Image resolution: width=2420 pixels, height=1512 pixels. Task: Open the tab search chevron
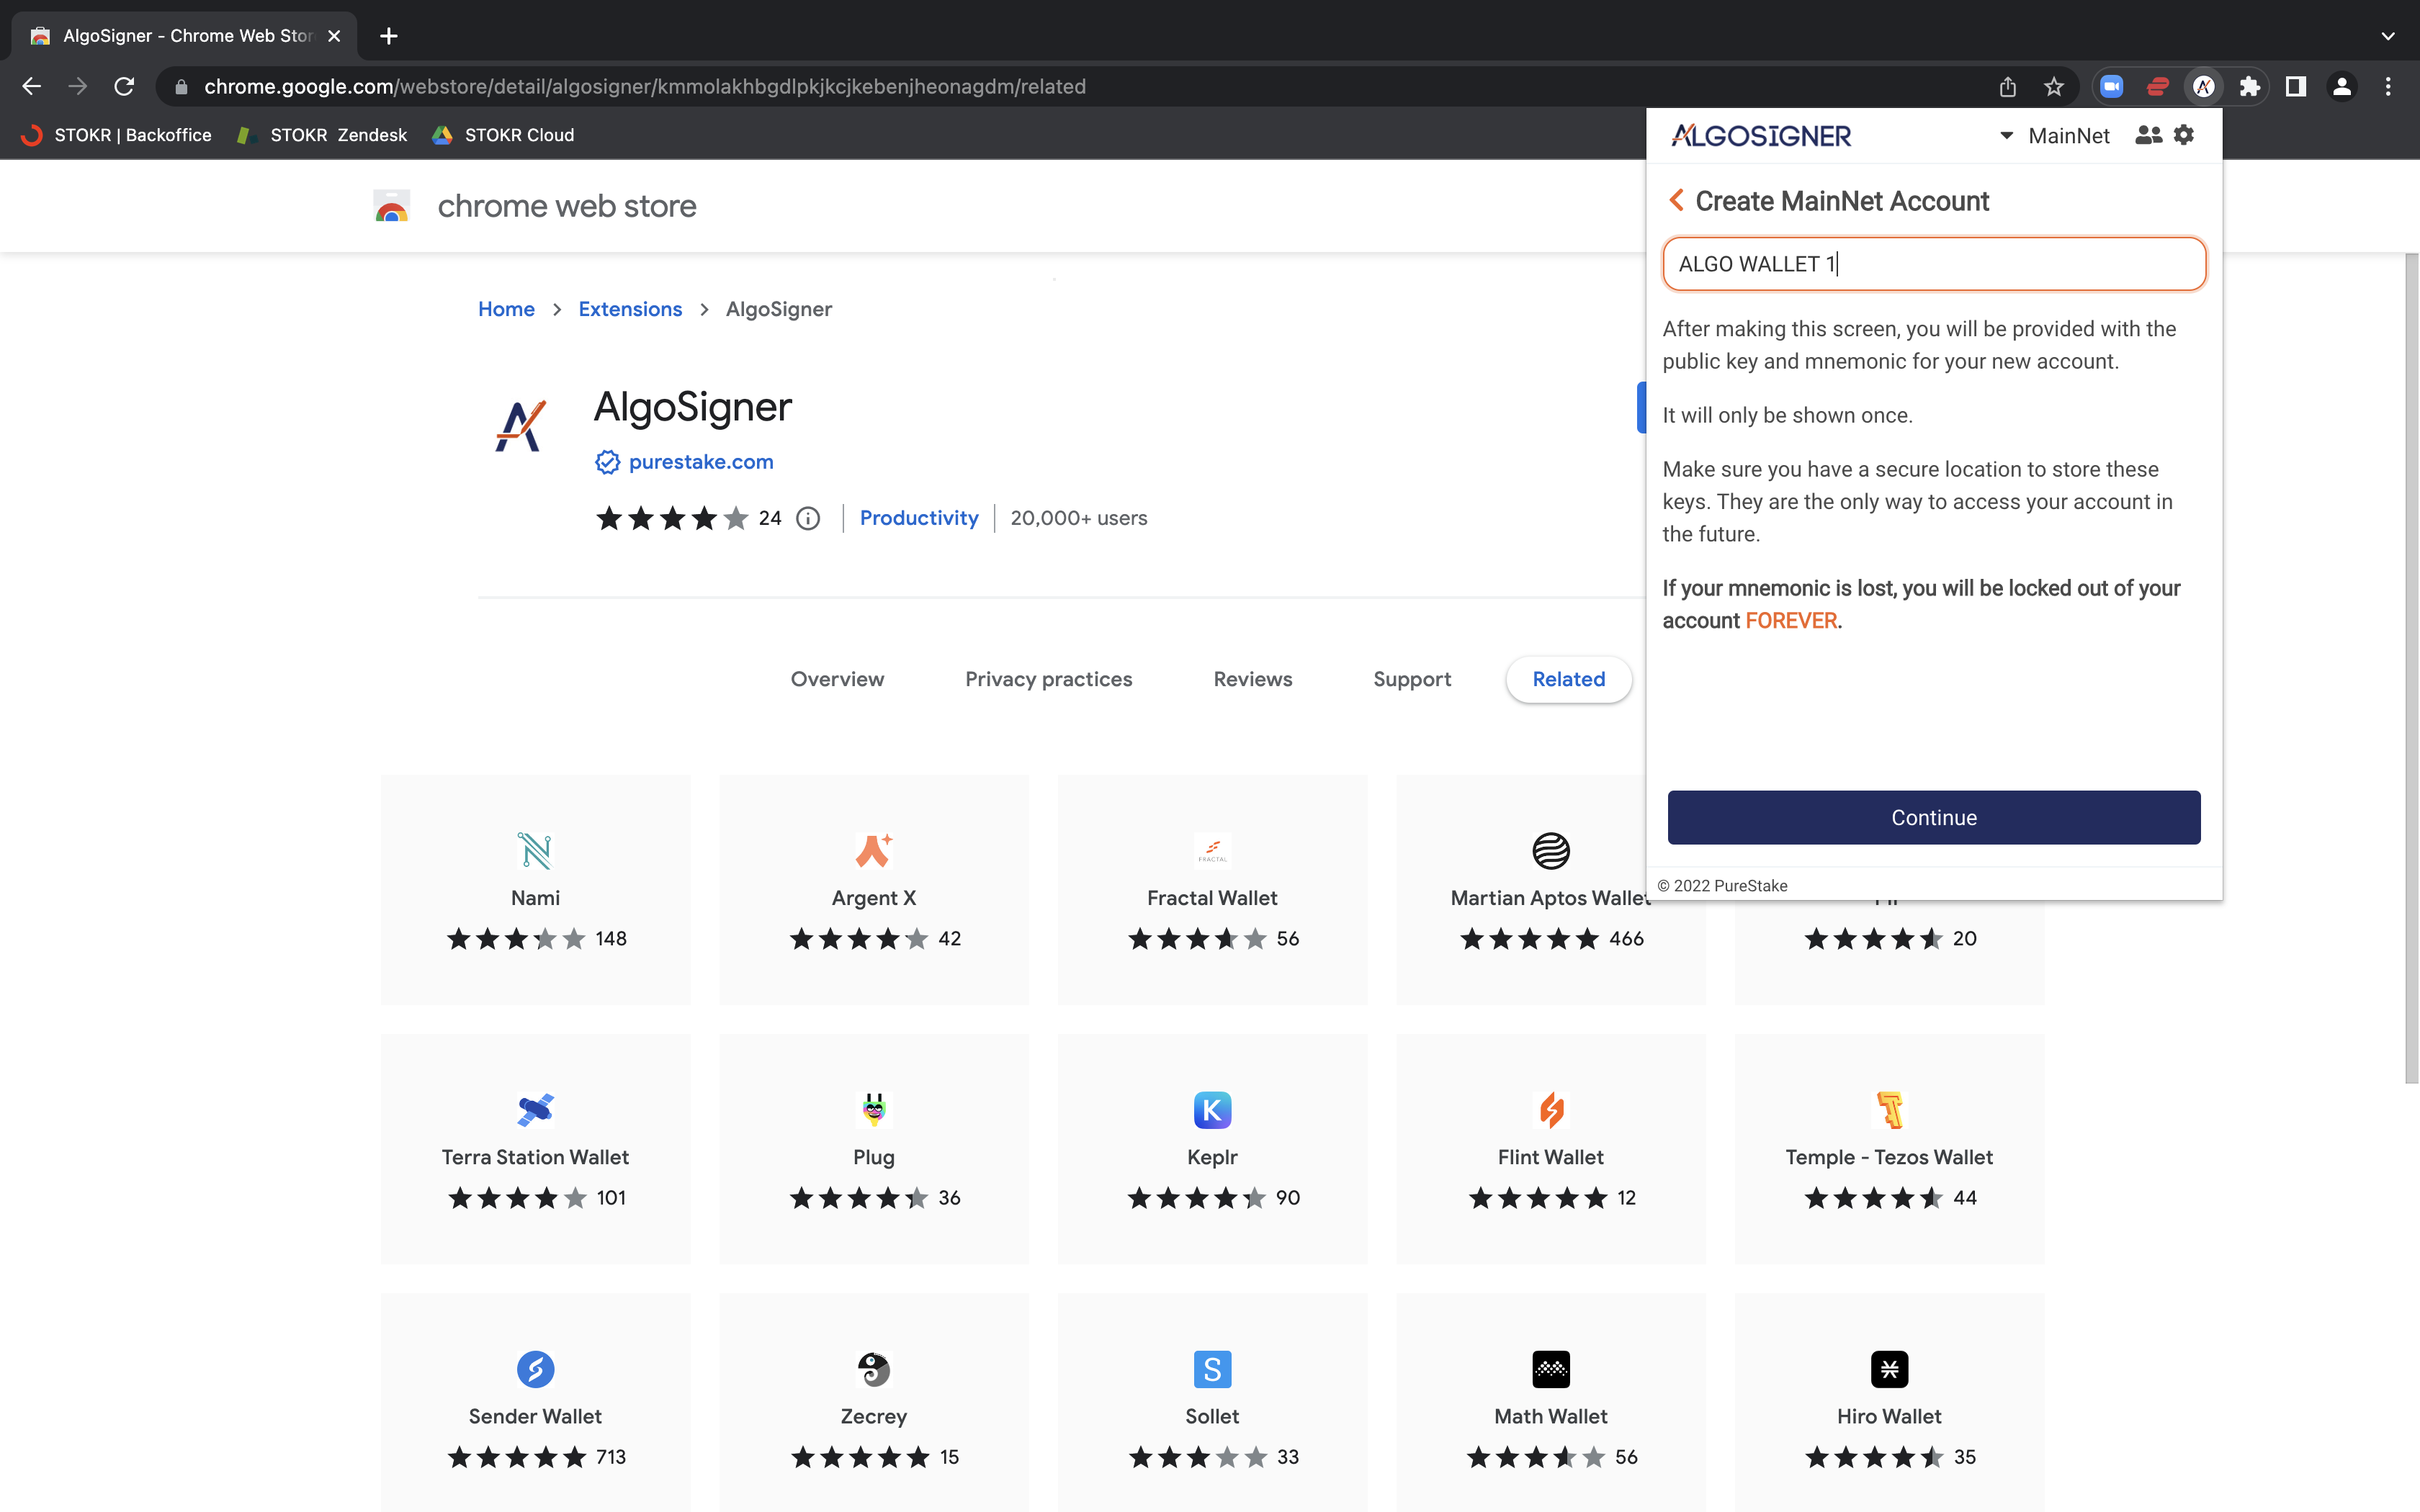(2388, 36)
